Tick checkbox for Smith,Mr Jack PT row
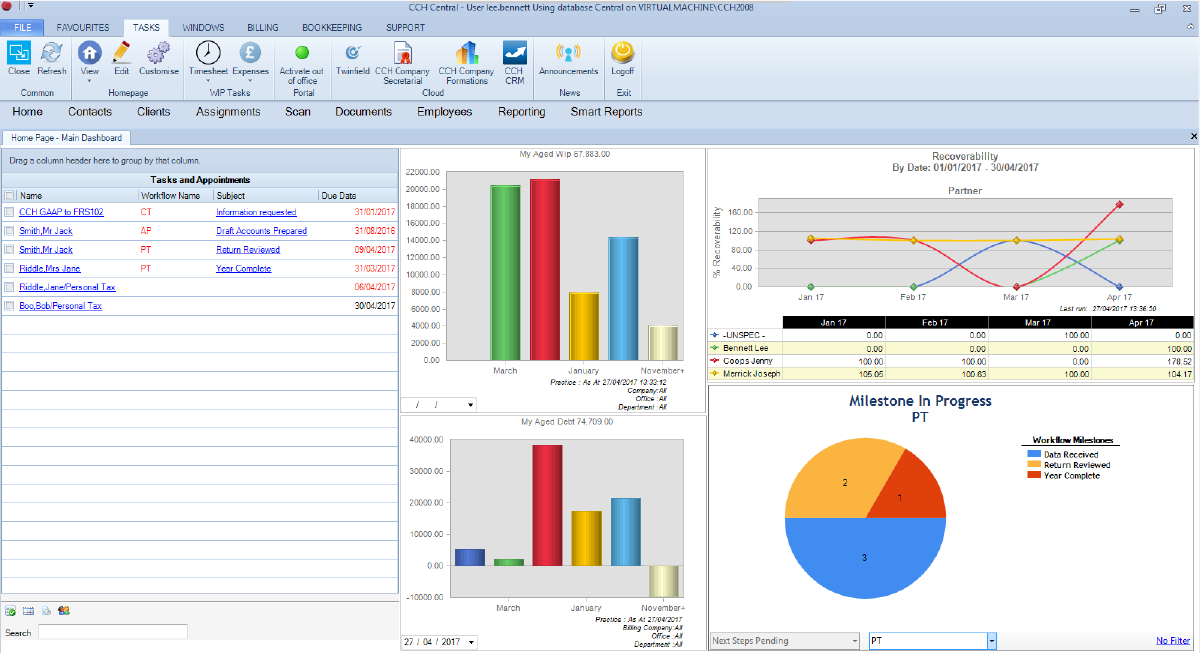Viewport: 1201px width, 653px height. pyautogui.click(x=9, y=250)
